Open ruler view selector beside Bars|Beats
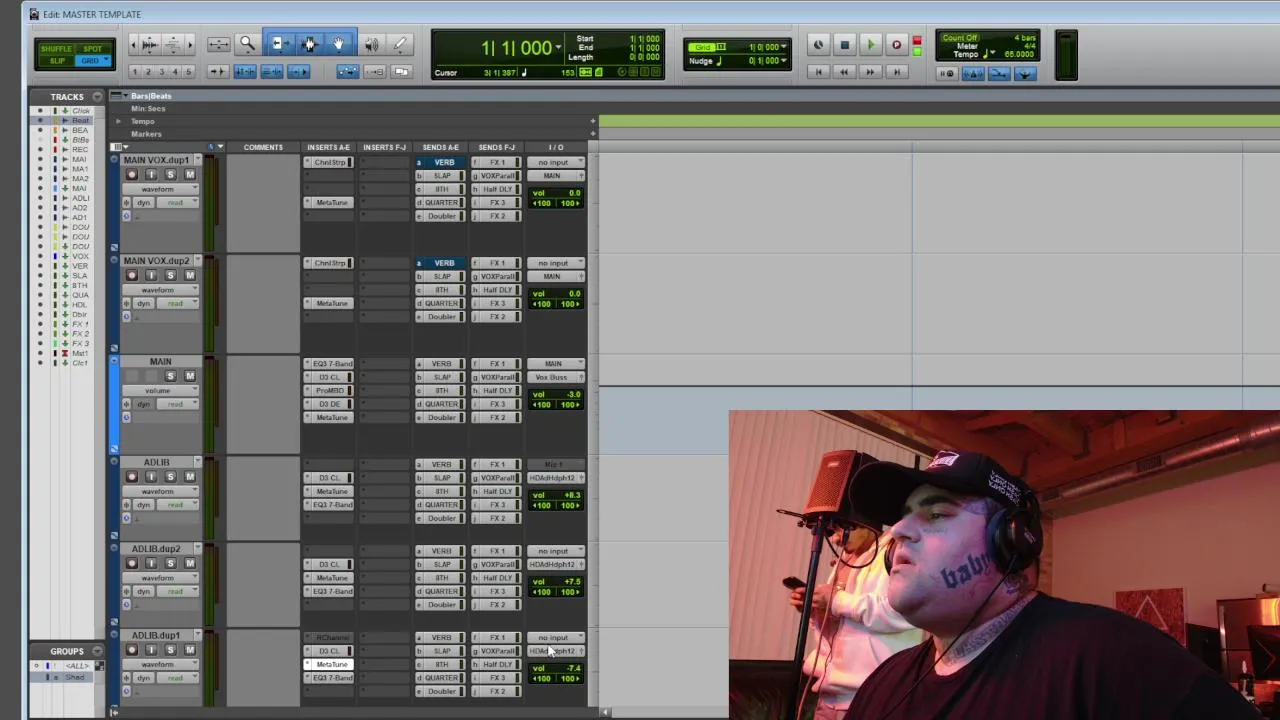This screenshot has width=1280, height=720. pyautogui.click(x=118, y=96)
